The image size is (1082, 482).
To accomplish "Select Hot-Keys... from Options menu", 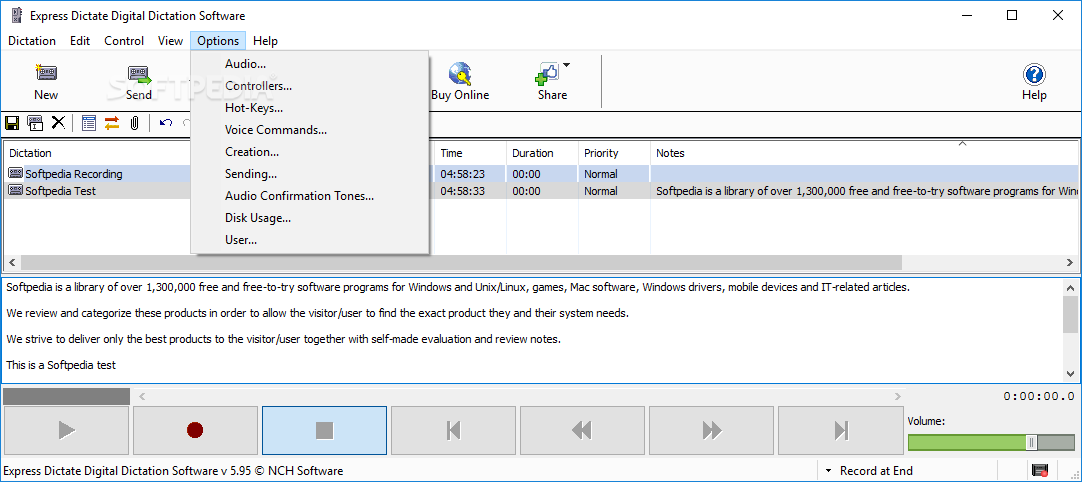I will click(311, 108).
